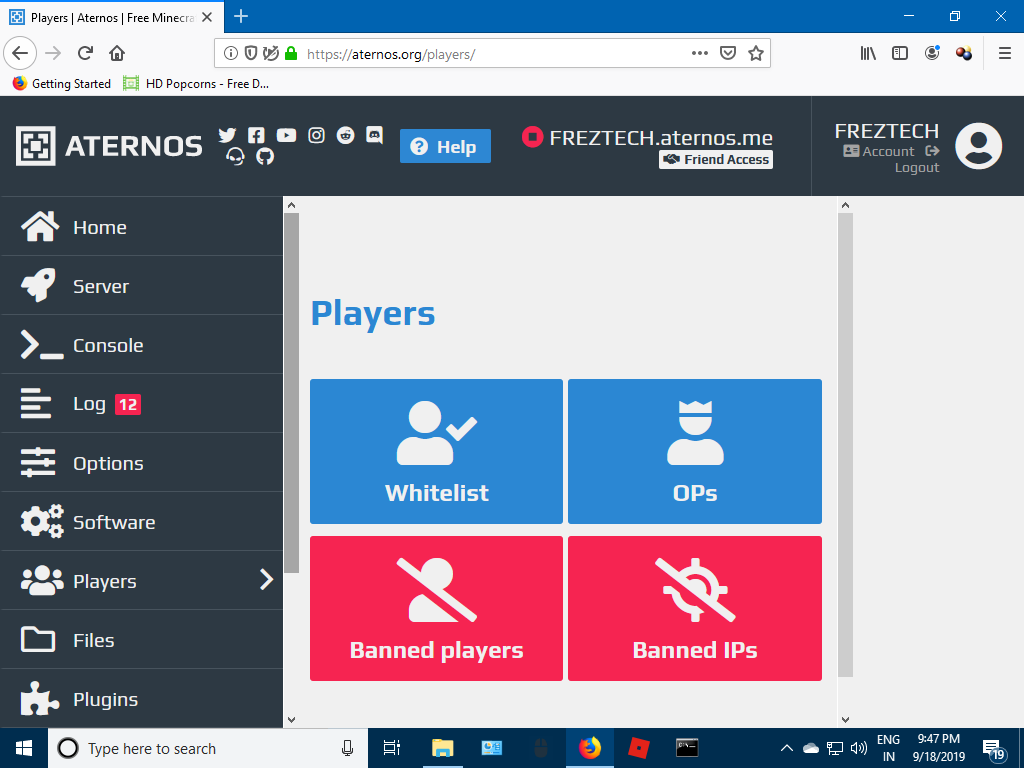Click the Aternos logo
The image size is (1024, 768).
(x=109, y=146)
